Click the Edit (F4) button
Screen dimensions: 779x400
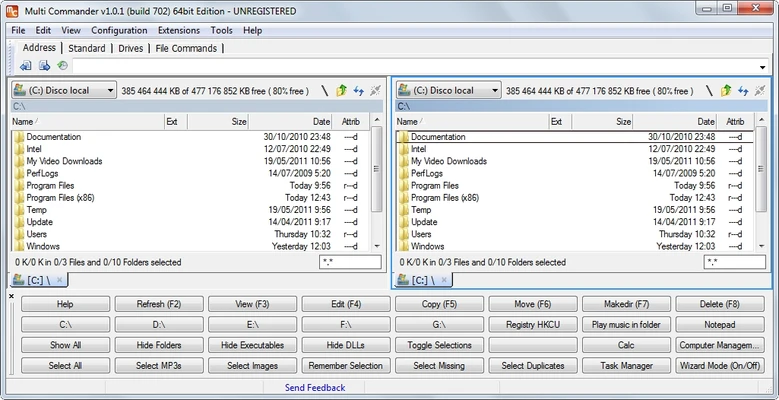tap(346, 304)
